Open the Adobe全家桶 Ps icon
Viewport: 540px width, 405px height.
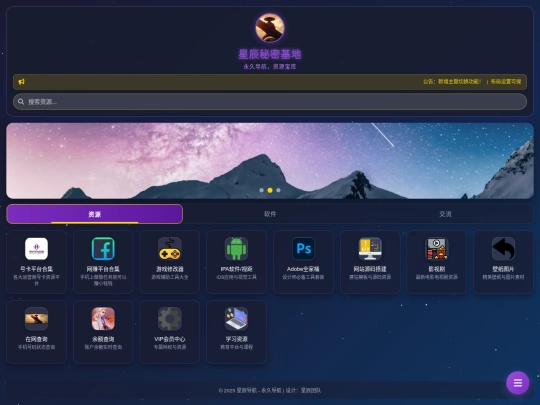(x=303, y=249)
